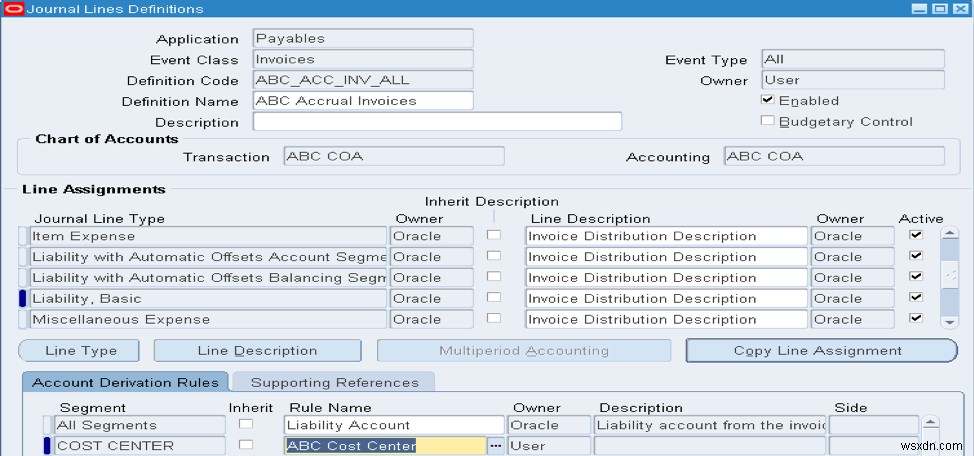Toggle Active checkbox for Miscellaneous Expense row
This screenshot has height=456, width=974.
(915, 318)
